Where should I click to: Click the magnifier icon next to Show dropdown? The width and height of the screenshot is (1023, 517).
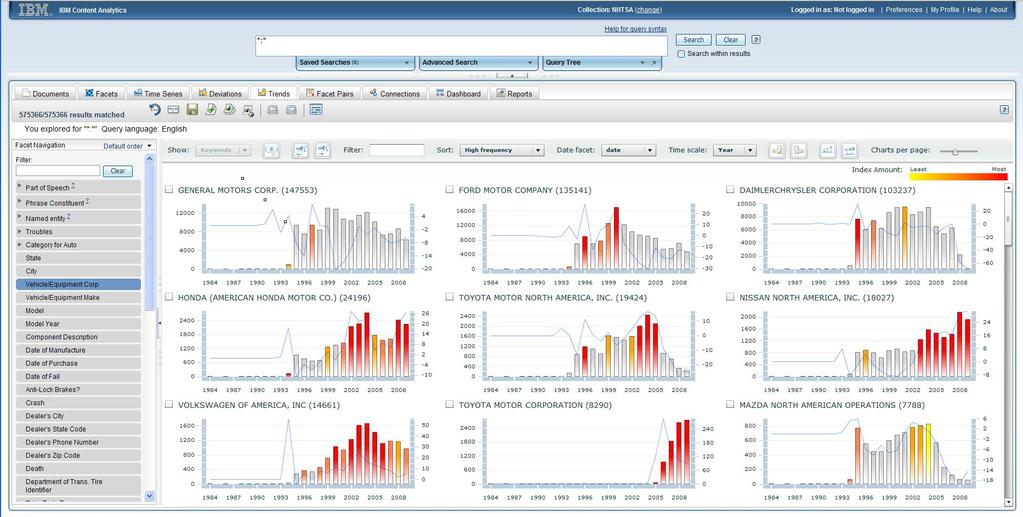pyautogui.click(x=271, y=150)
